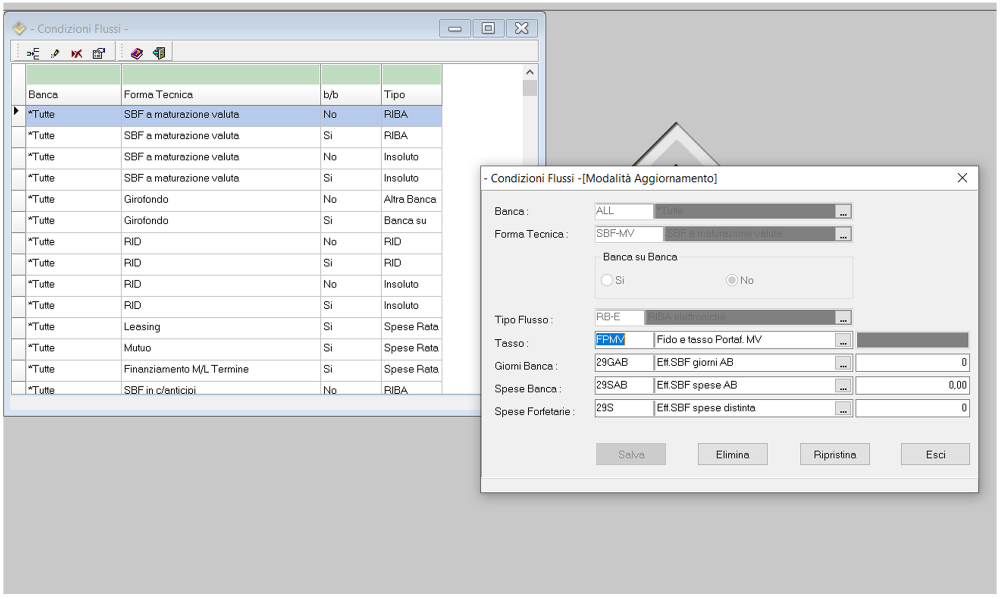Open the Spese Forfetarie lookup browse button
This screenshot has height=597, width=1000.
[843, 409]
